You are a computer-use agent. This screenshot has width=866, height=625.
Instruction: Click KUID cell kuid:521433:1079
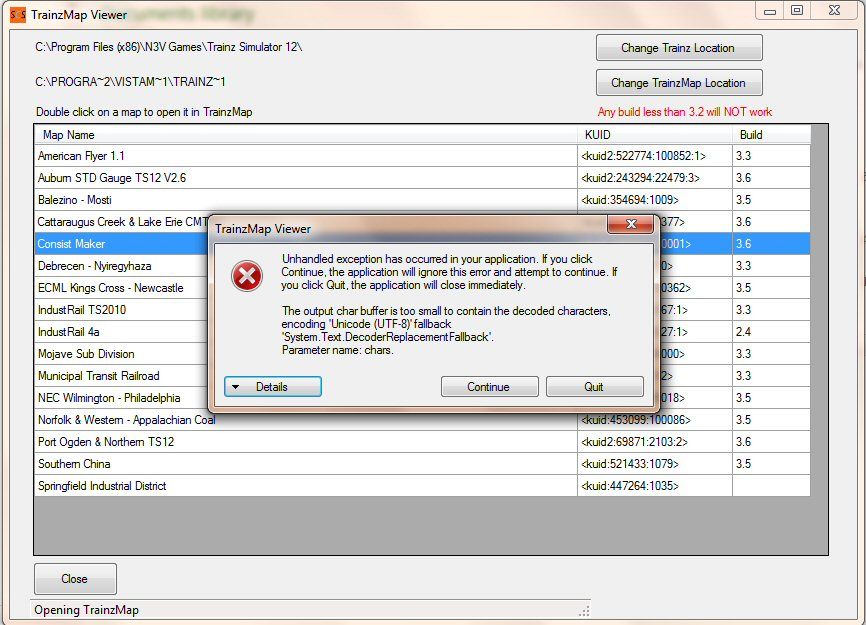[655, 464]
